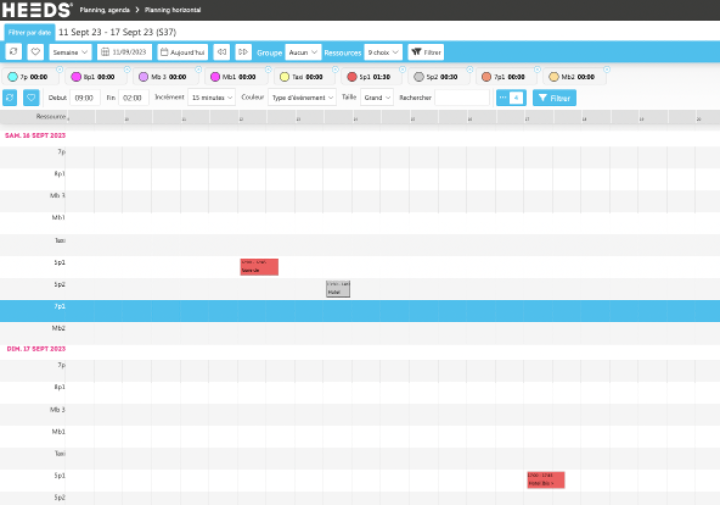Open the grey Sp2 event on Saturday 16 Sept
The image size is (720, 506).
click(x=338, y=289)
